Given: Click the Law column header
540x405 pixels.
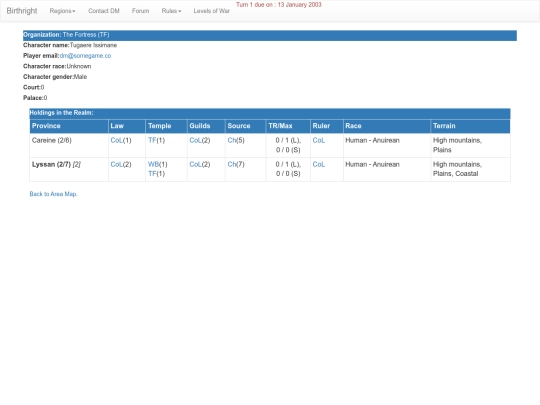Looking at the screenshot, I should 127,126.
